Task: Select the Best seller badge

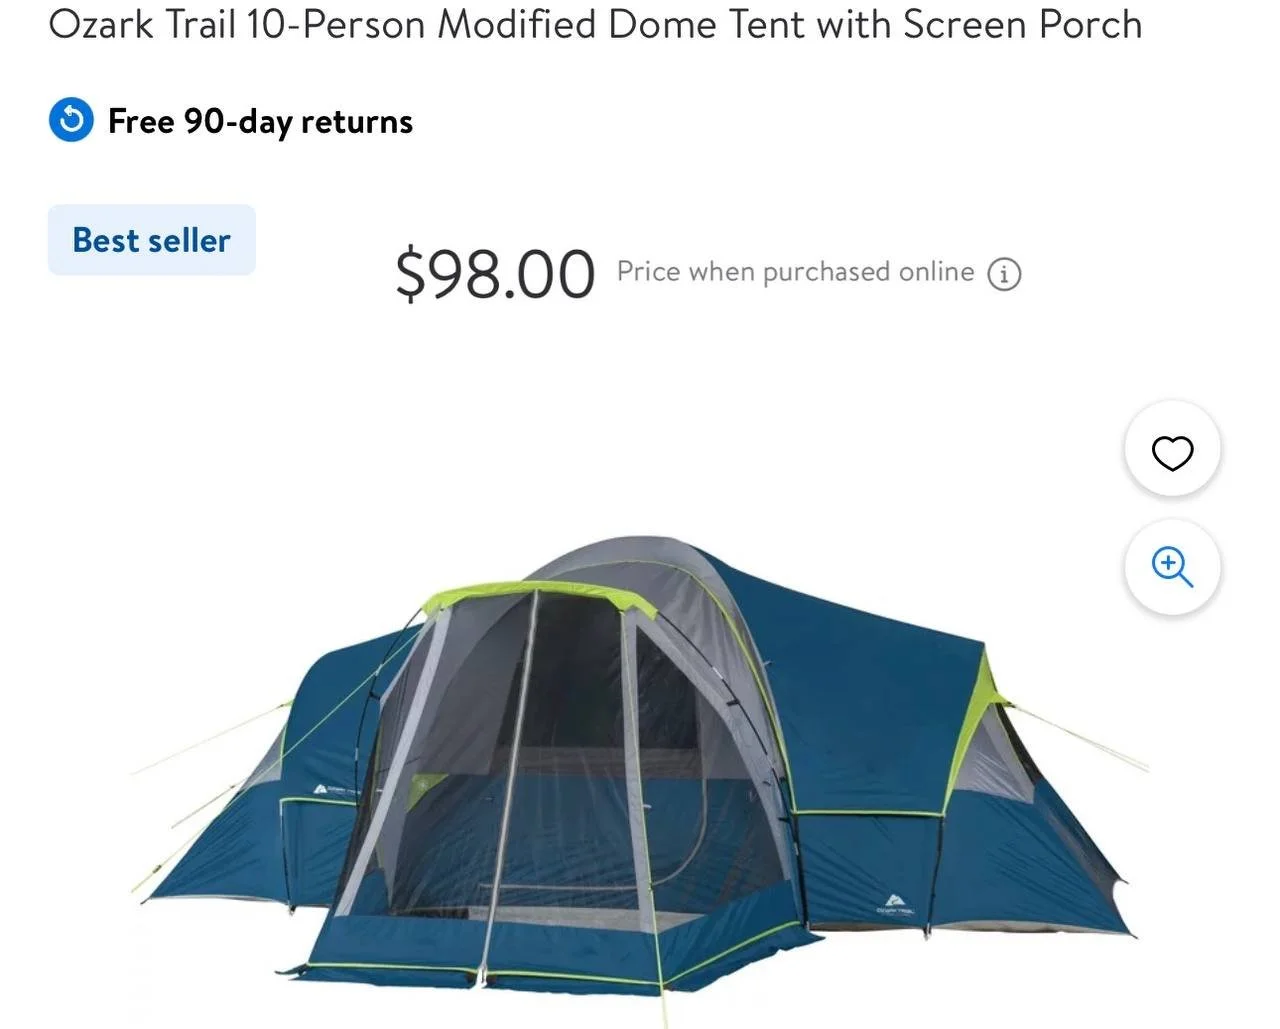Action: pyautogui.click(x=152, y=240)
